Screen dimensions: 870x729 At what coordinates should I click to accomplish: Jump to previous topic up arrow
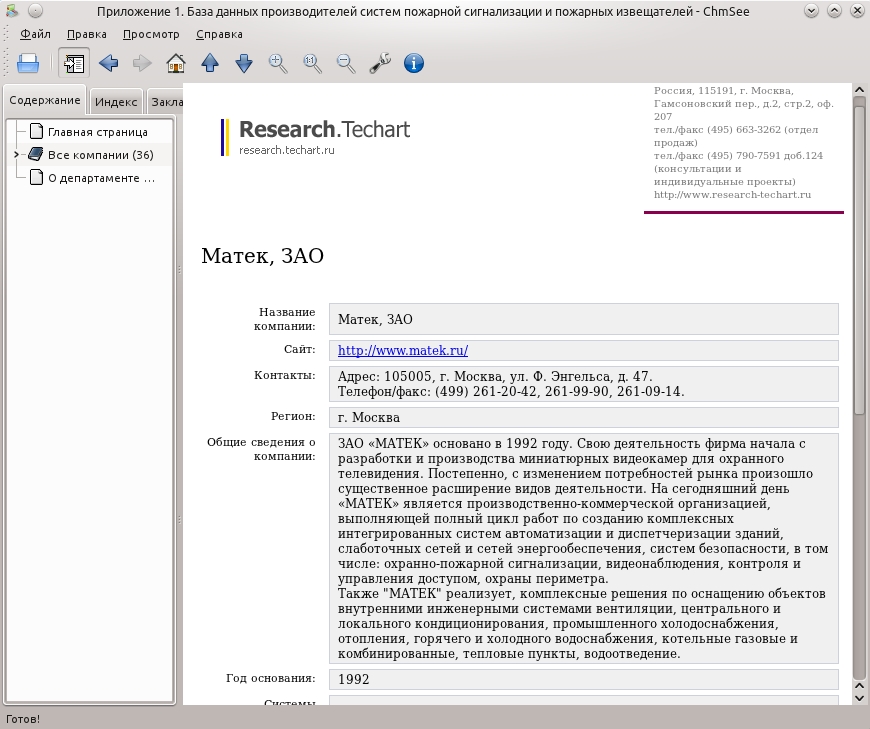[x=210, y=63]
